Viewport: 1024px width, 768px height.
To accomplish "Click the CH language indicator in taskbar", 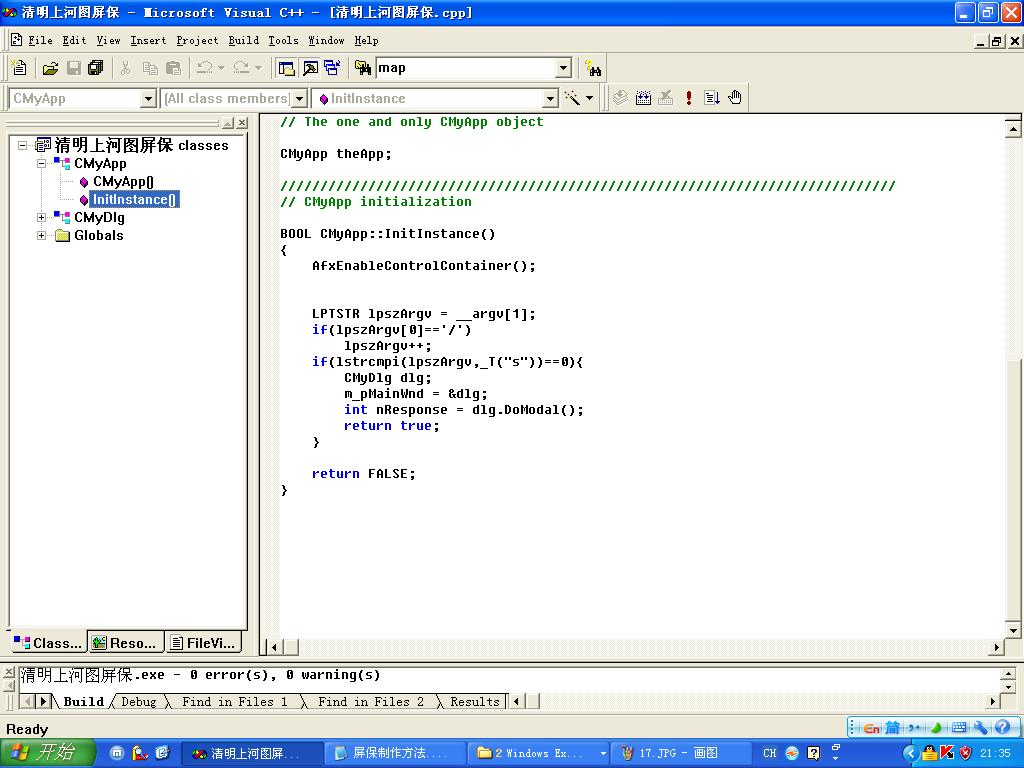I will [769, 753].
